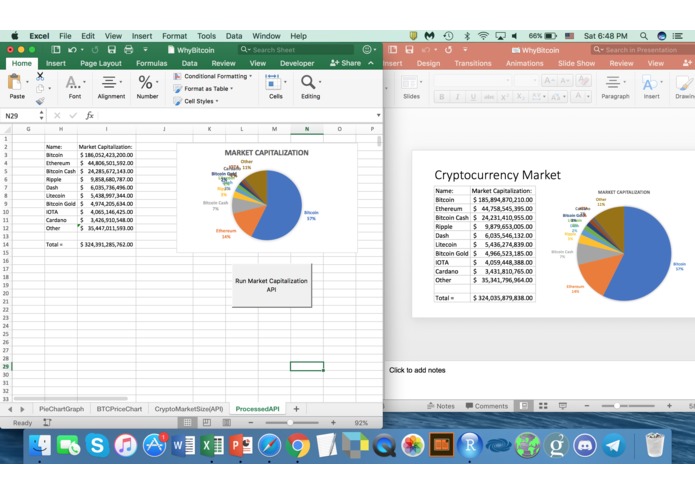The image size is (695, 494).
Task: Adjust the PowerPoint zoom slider
Action: coord(617,406)
